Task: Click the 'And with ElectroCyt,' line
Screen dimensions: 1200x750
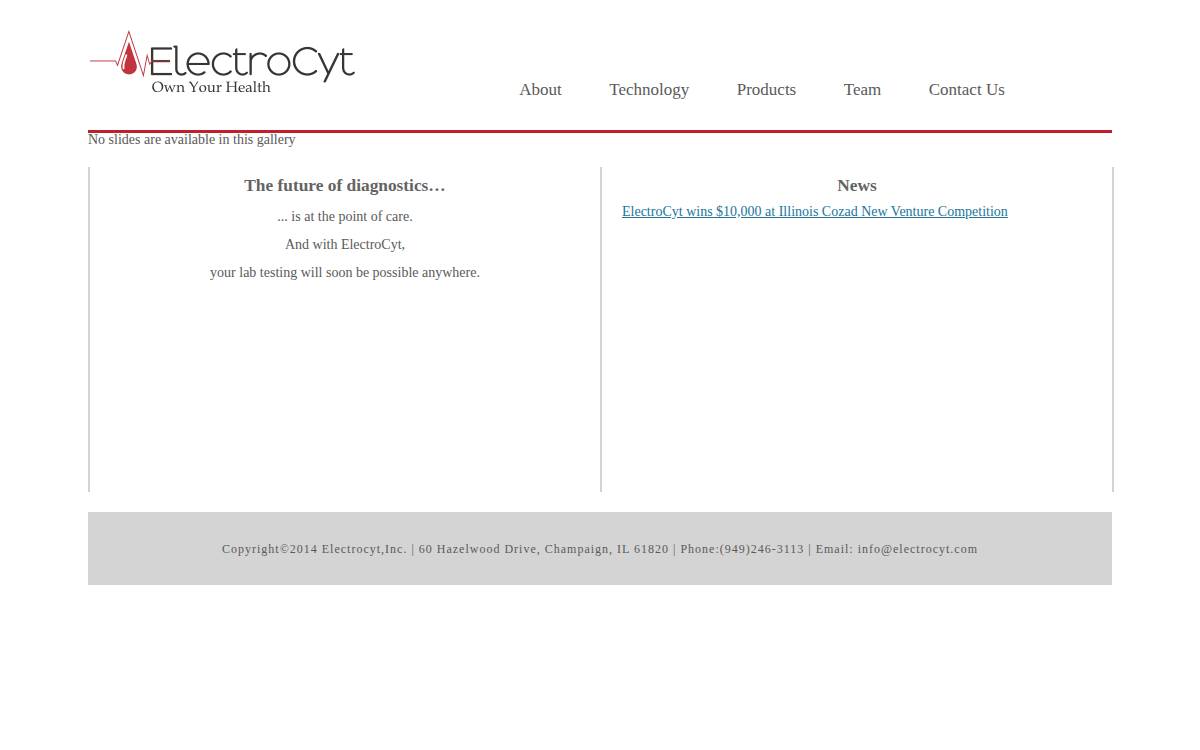Action: click(345, 245)
